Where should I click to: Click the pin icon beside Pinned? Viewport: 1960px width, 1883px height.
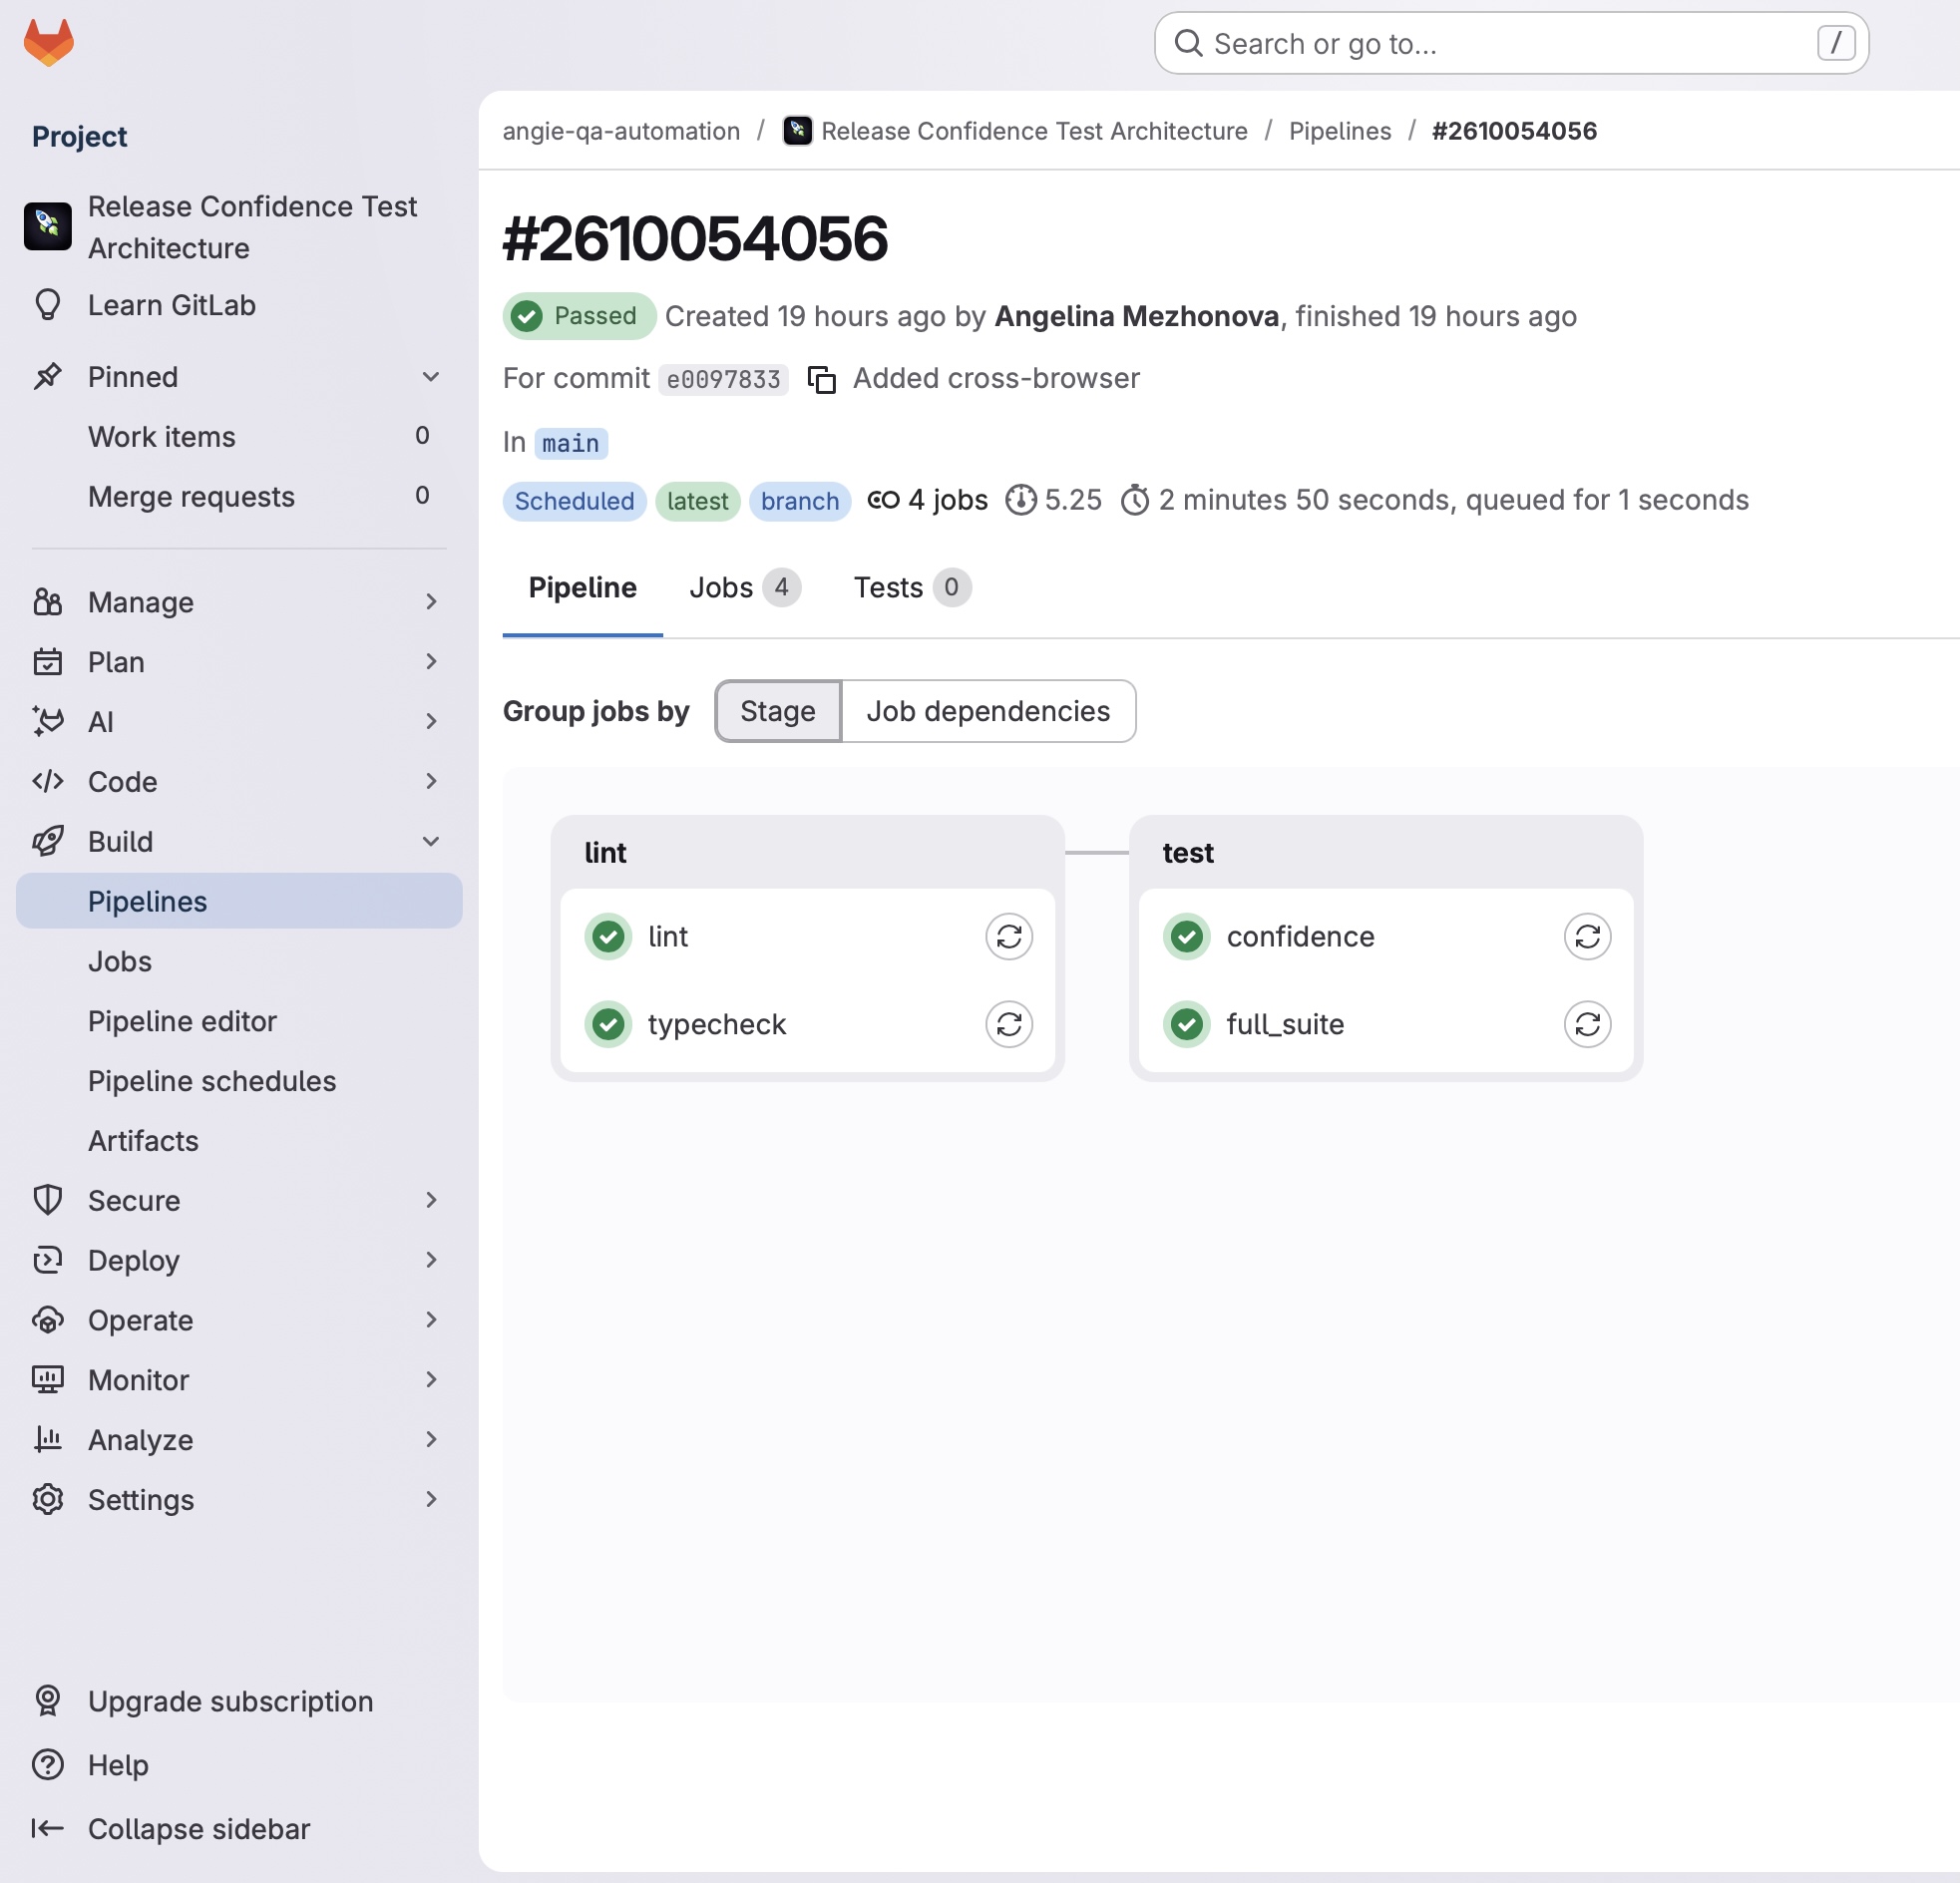[x=48, y=377]
